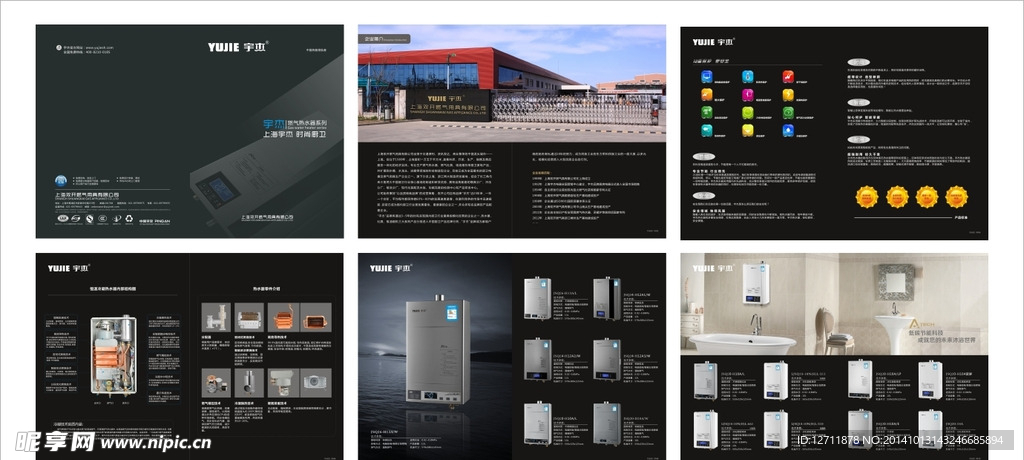Click the YUJIE 宇杰 logo on the cover page
Viewport: 1024px width, 460px height.
click(x=238, y=47)
